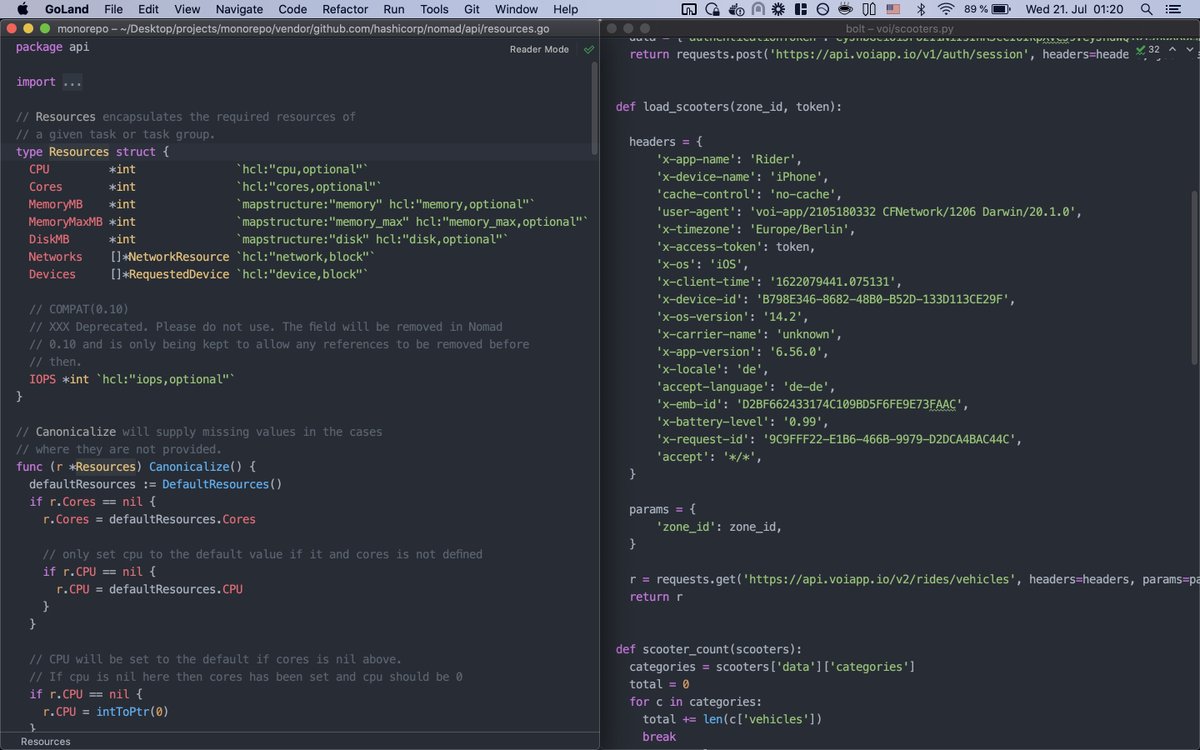Open the View menu
1200x750 pixels.
tap(187, 9)
